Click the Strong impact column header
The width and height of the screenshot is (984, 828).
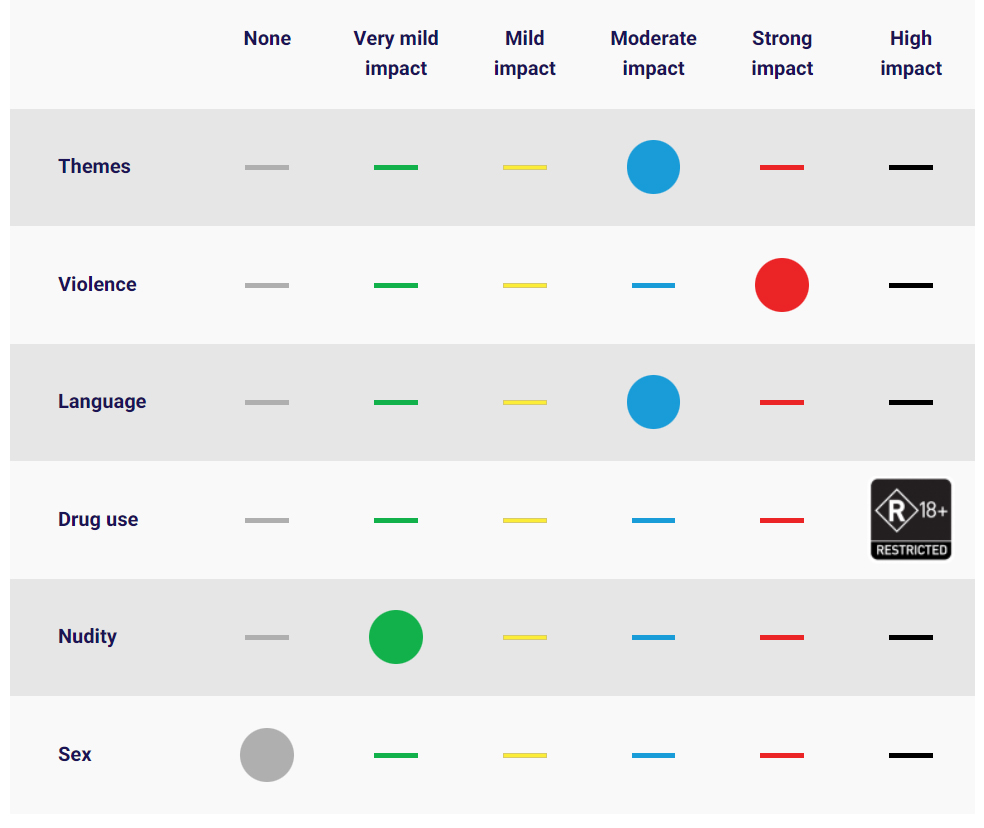pos(782,53)
